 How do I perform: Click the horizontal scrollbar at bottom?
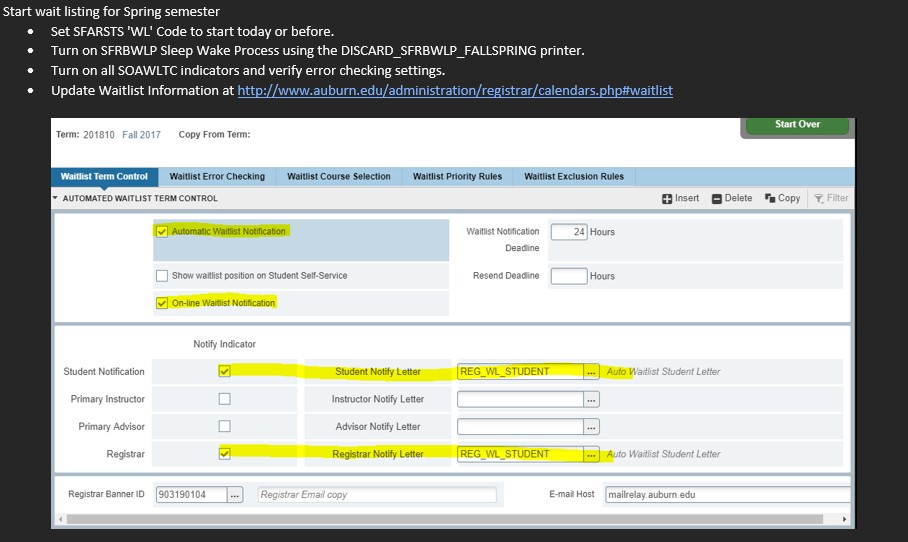pyautogui.click(x=450, y=520)
